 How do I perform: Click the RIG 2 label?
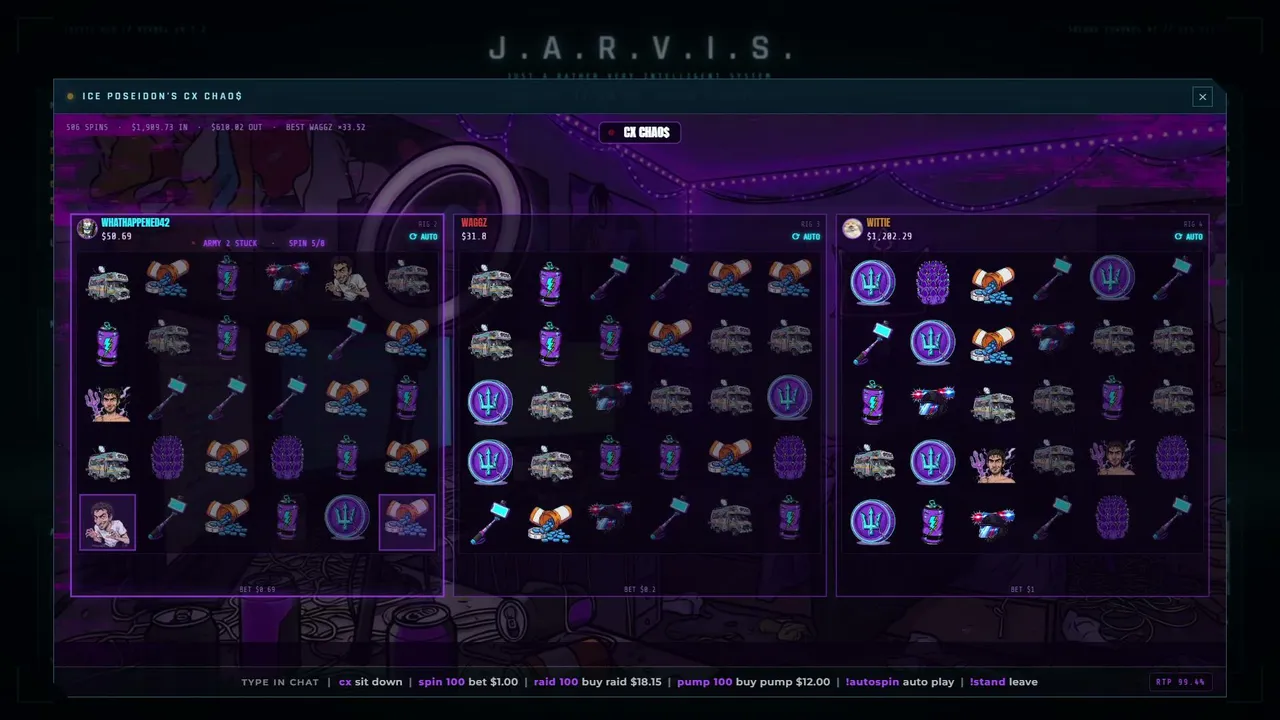click(428, 224)
